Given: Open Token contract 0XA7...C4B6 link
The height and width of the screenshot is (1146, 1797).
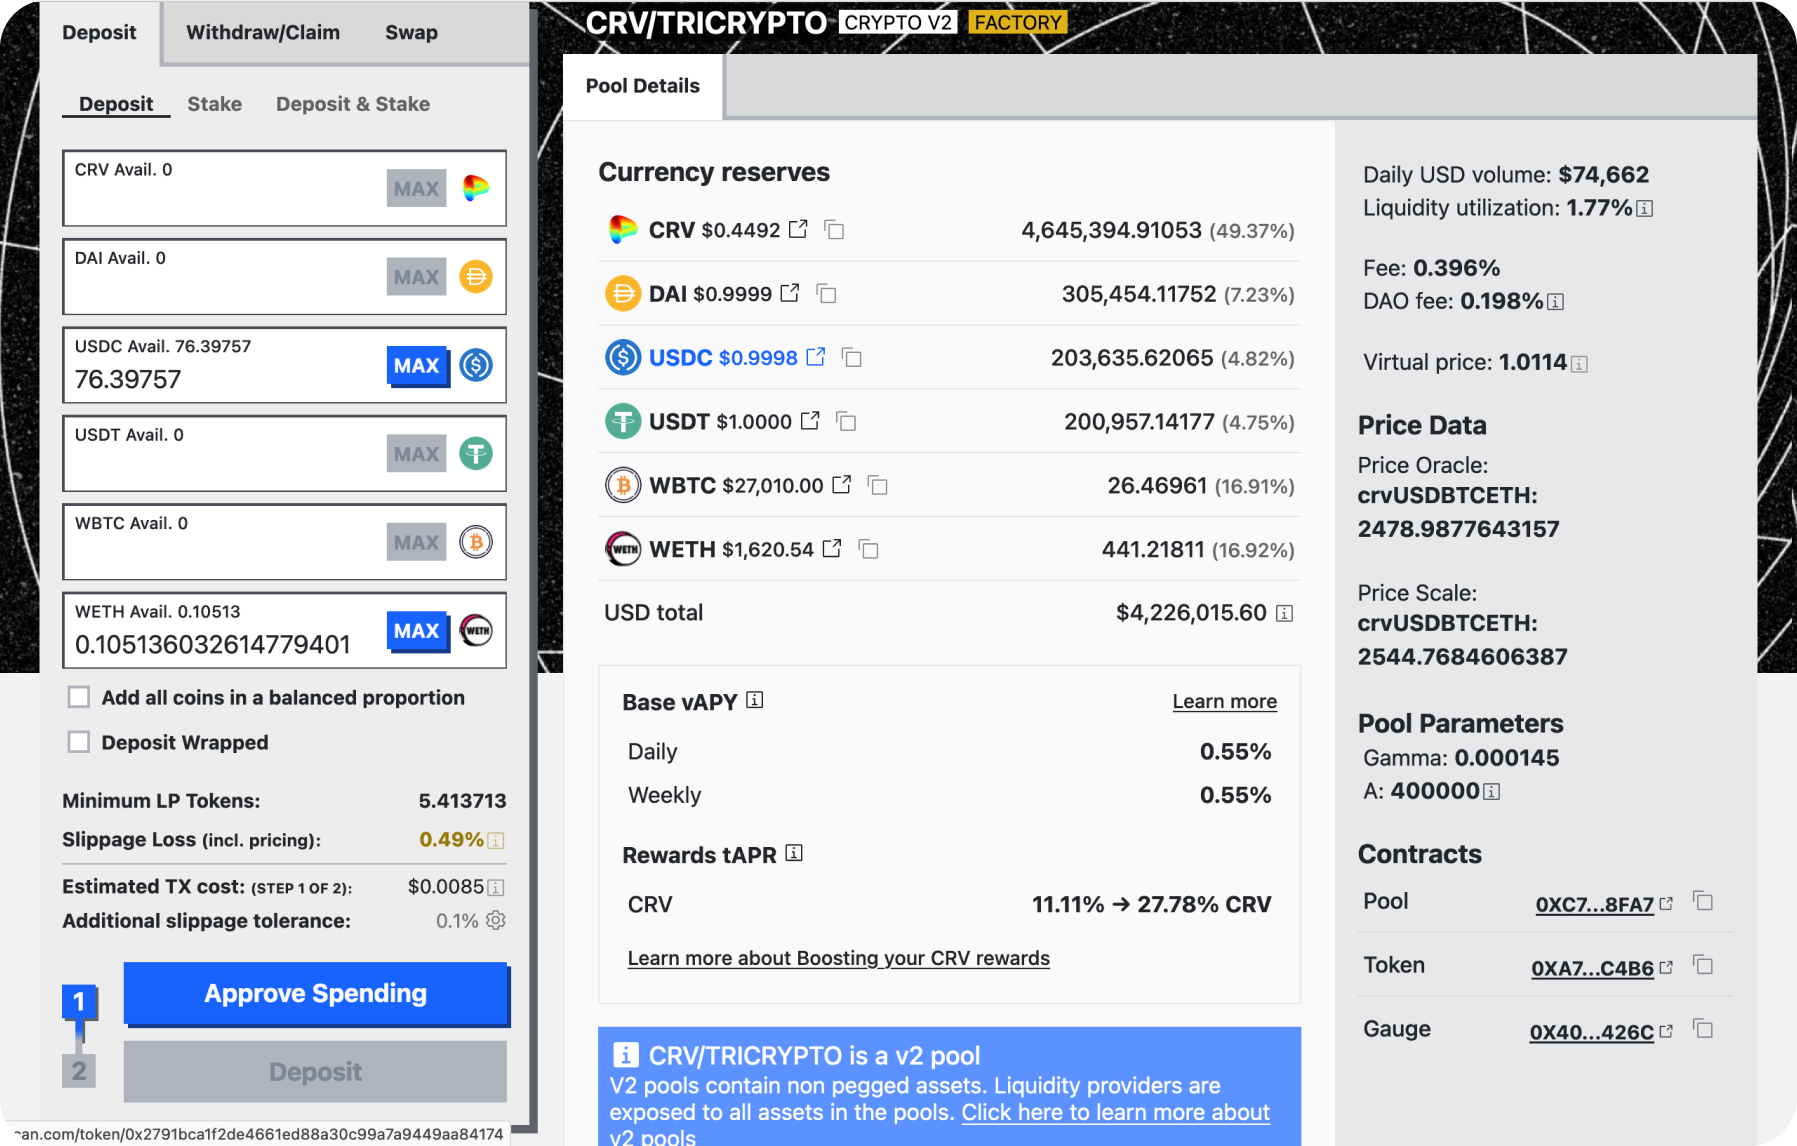Looking at the screenshot, I should pyautogui.click(x=1592, y=968).
